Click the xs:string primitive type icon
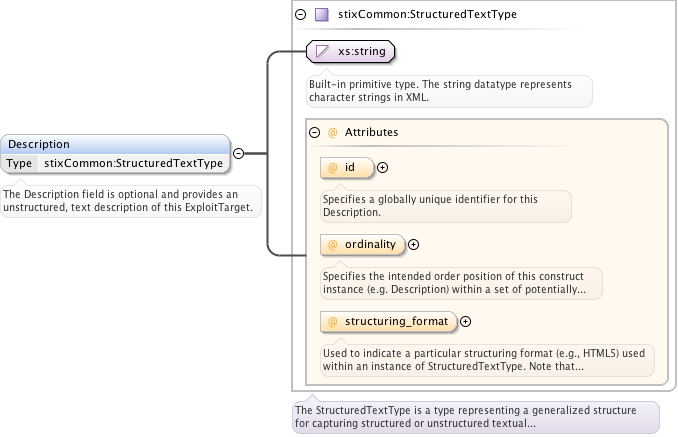 322,50
